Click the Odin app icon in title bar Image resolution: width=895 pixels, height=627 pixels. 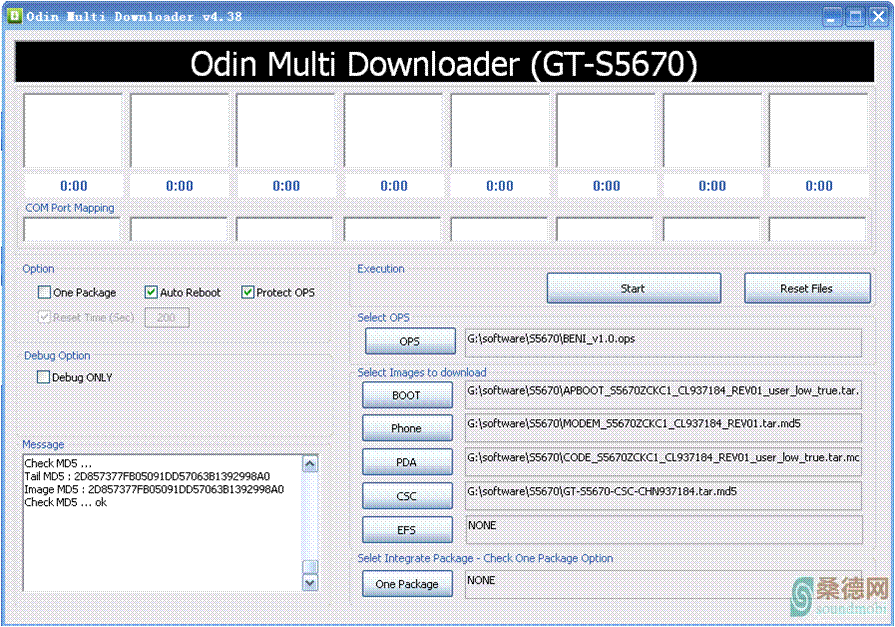click(x=14, y=15)
